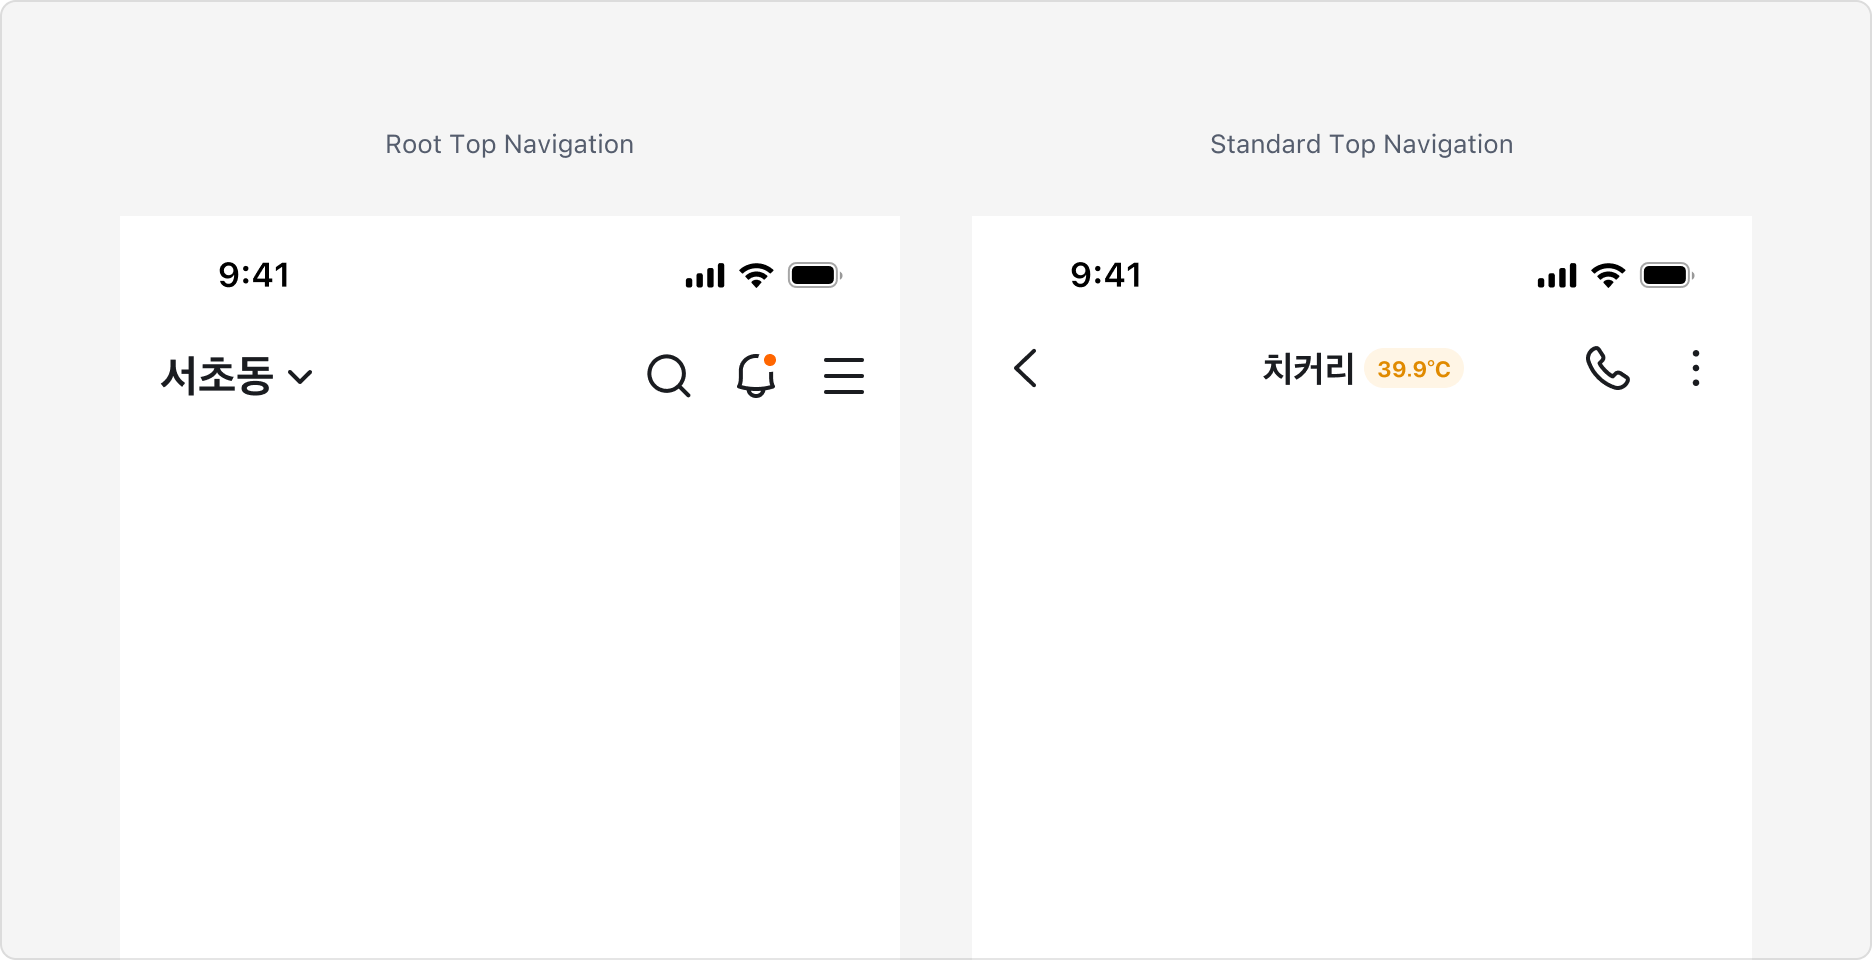The height and width of the screenshot is (960, 1872).
Task: Click the battery indicator on the right phone
Action: click(x=1666, y=275)
